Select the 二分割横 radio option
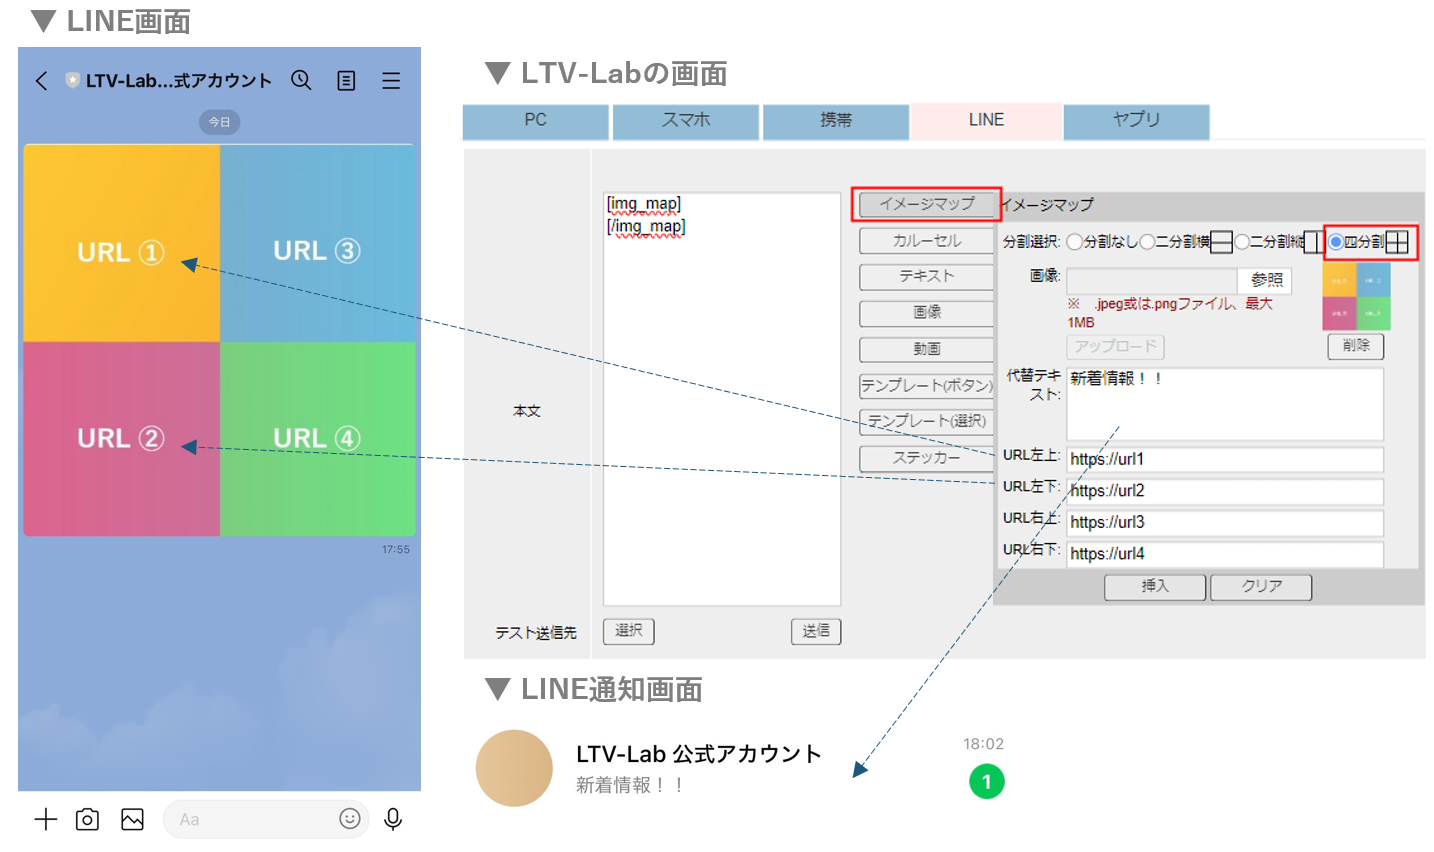Screen dimensions: 1434x852 pos(1147,242)
